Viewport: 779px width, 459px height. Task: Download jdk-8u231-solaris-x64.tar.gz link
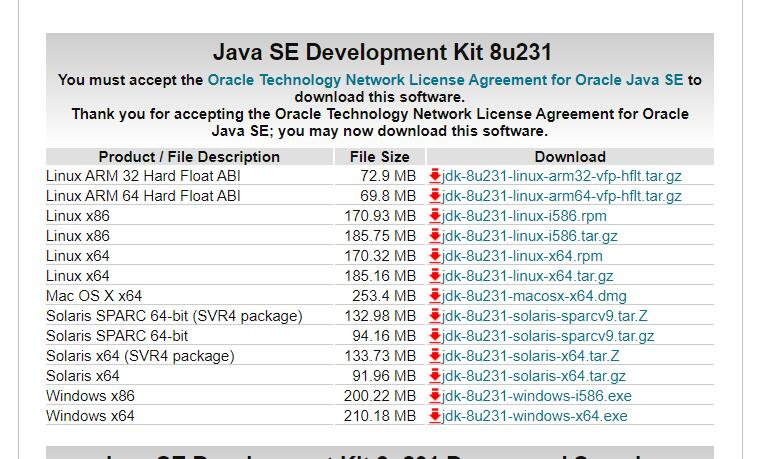[534, 376]
